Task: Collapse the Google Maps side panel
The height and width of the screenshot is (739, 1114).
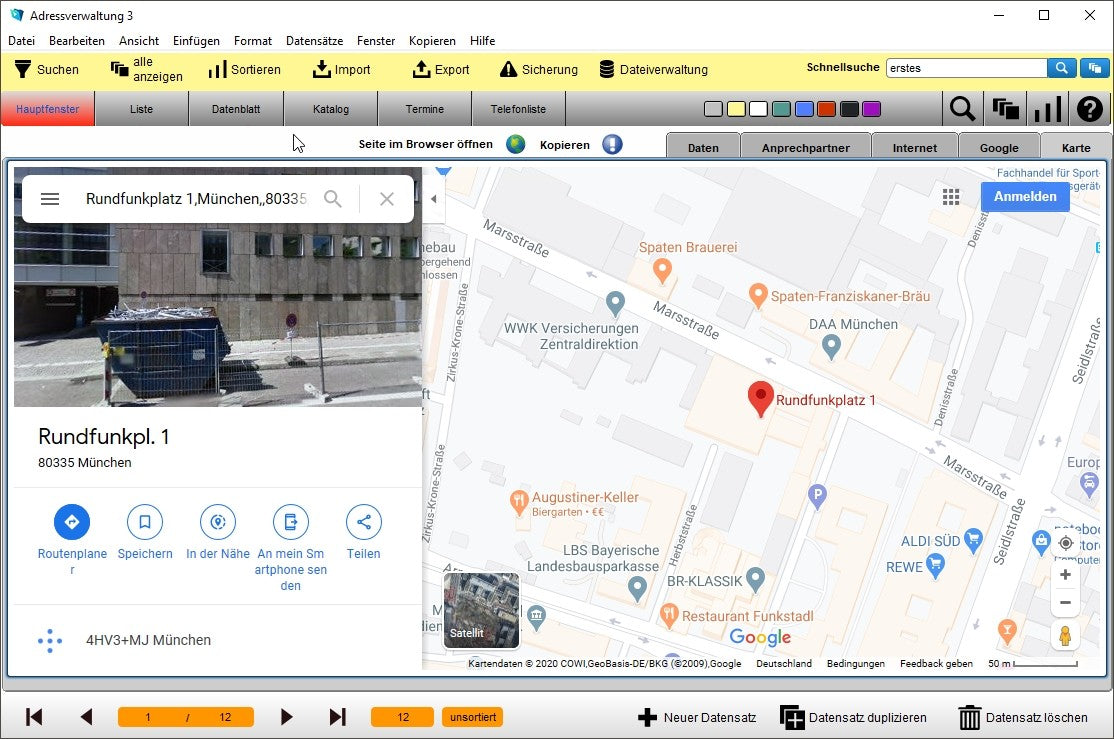Action: (x=433, y=199)
